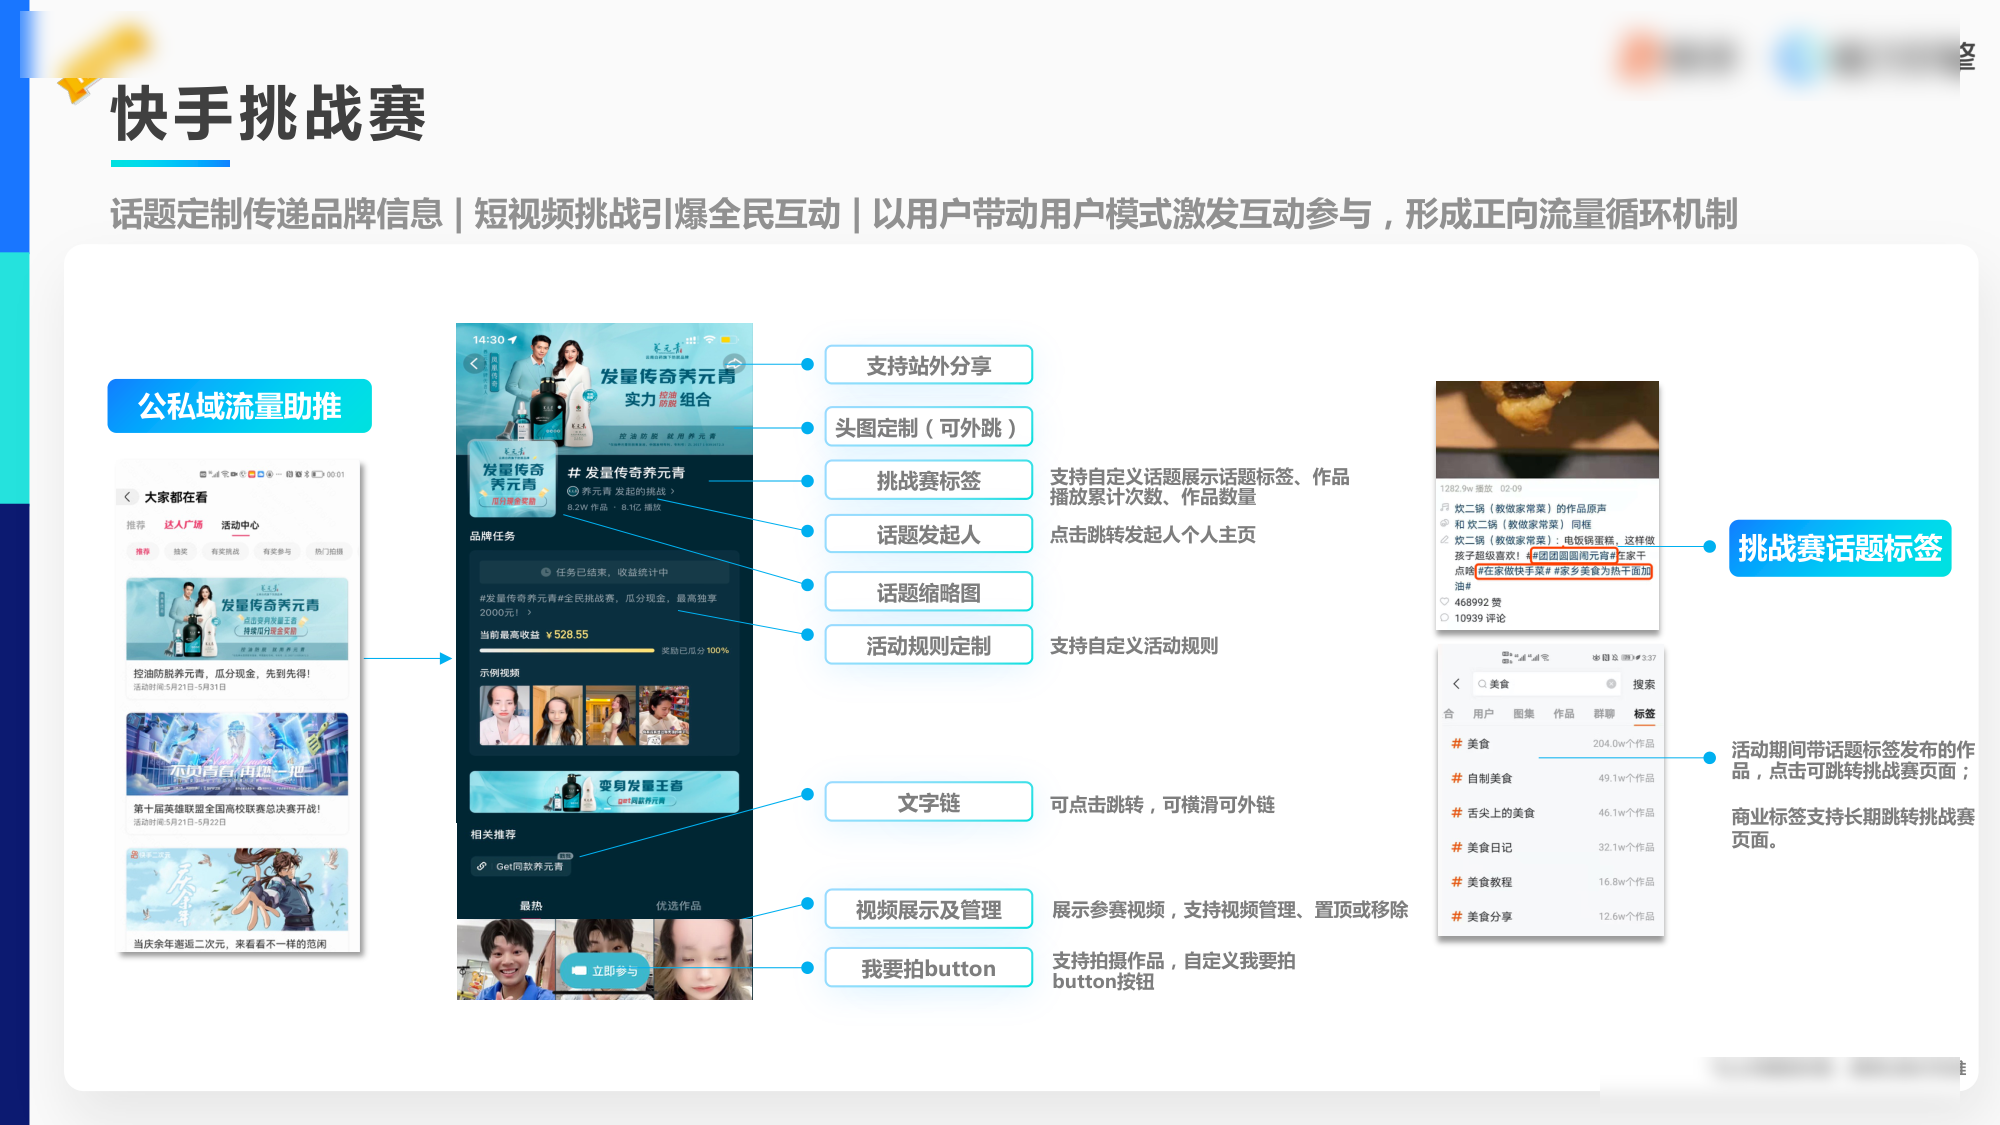This screenshot has height=1125, width=2000.
Task: Tap the Get同款养元青 text link
Action: coord(529,867)
